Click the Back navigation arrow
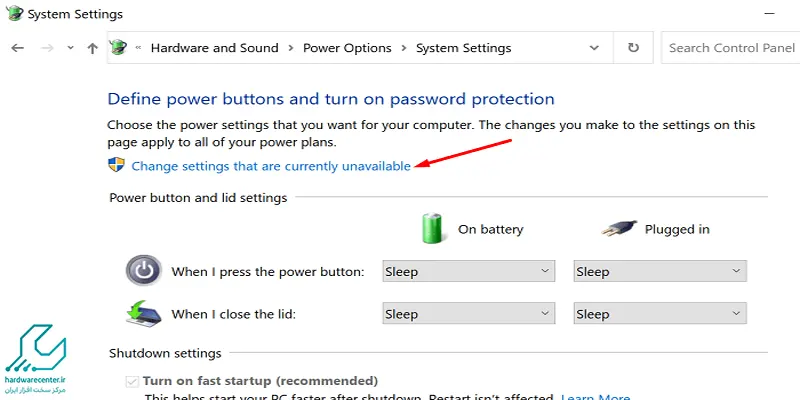This screenshot has width=800, height=400. pyautogui.click(x=18, y=48)
